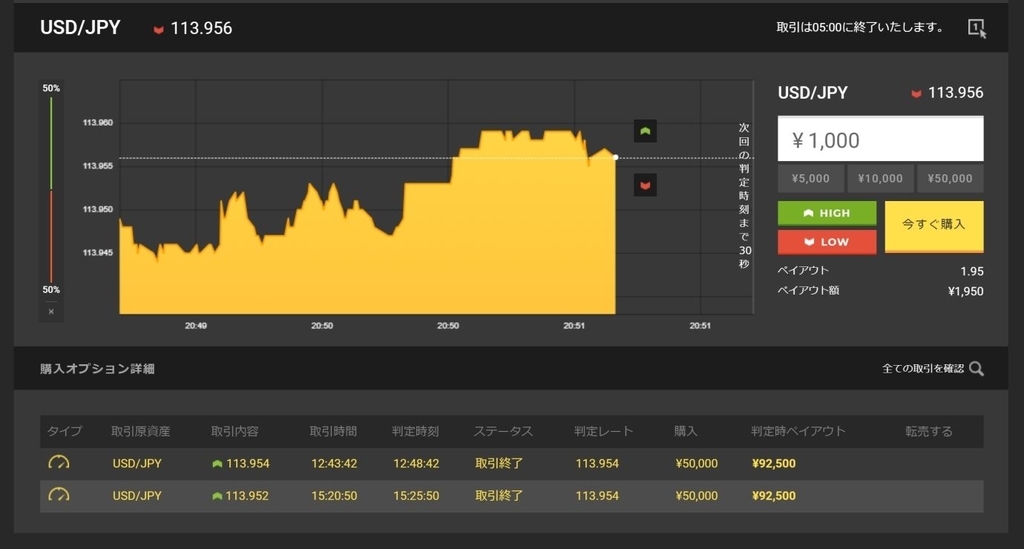Click the ¥1,000 amount input field
The image size is (1024, 549).
coord(880,138)
